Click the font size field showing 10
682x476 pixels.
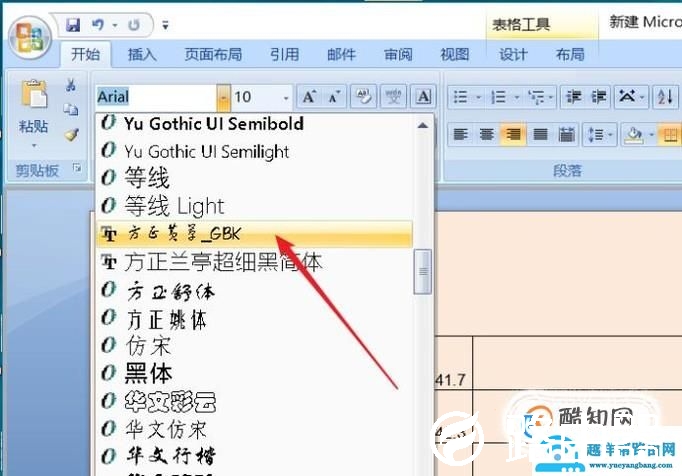pyautogui.click(x=257, y=97)
